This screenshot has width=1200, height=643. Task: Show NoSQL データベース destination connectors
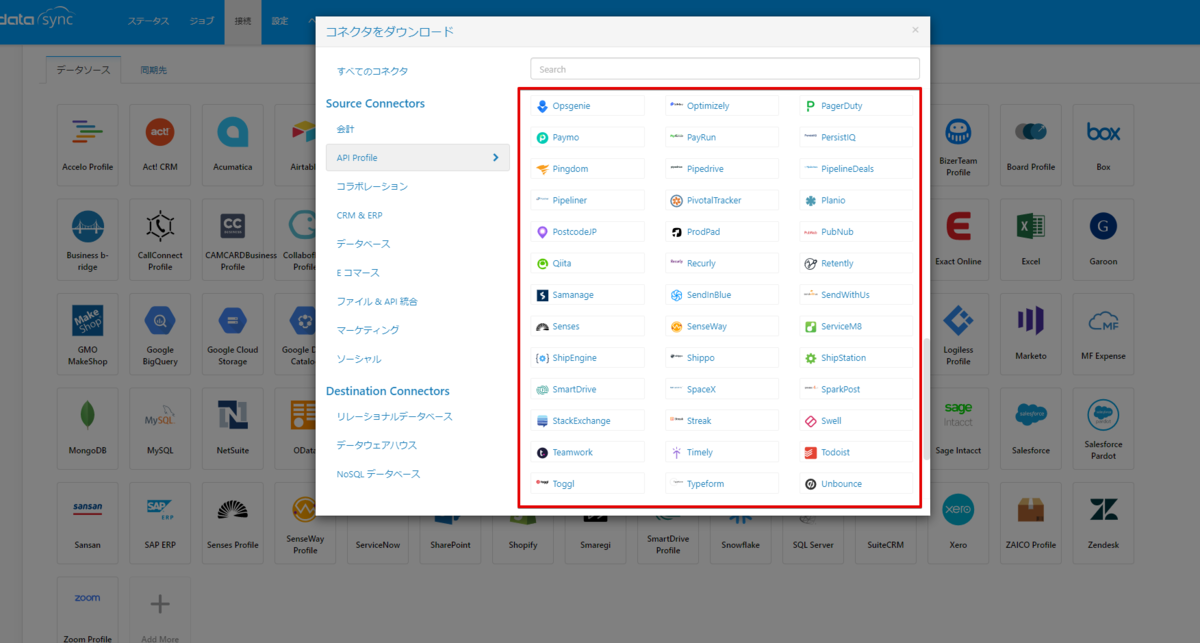(x=378, y=474)
